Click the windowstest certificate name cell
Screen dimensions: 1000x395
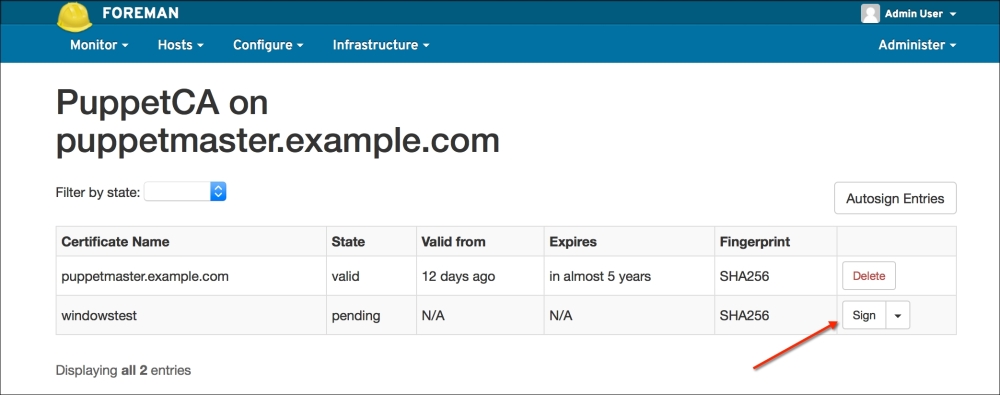coord(191,315)
